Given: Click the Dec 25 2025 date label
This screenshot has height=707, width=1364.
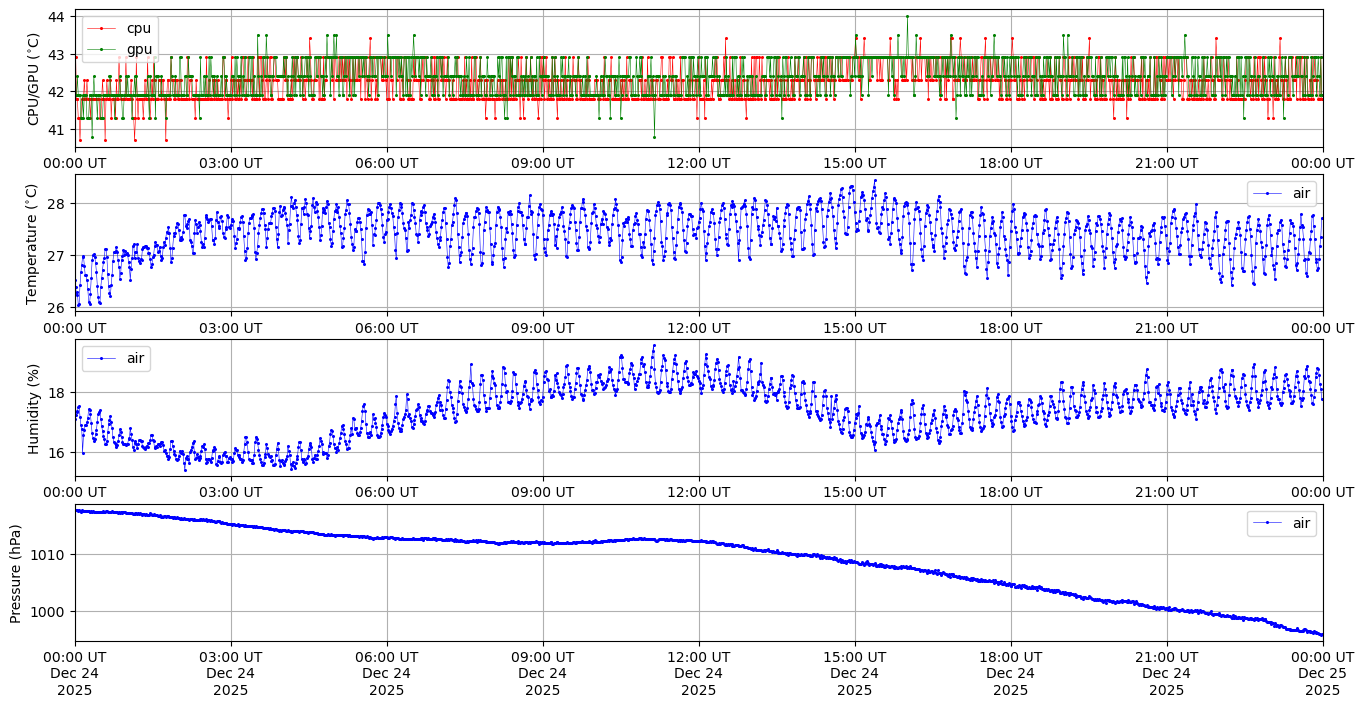Looking at the screenshot, I should click(x=1322, y=674).
